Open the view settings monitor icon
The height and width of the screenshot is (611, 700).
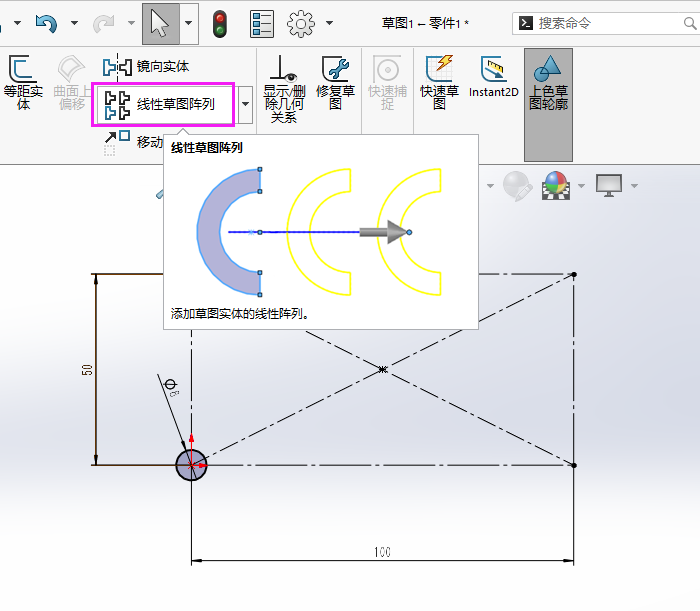608,185
